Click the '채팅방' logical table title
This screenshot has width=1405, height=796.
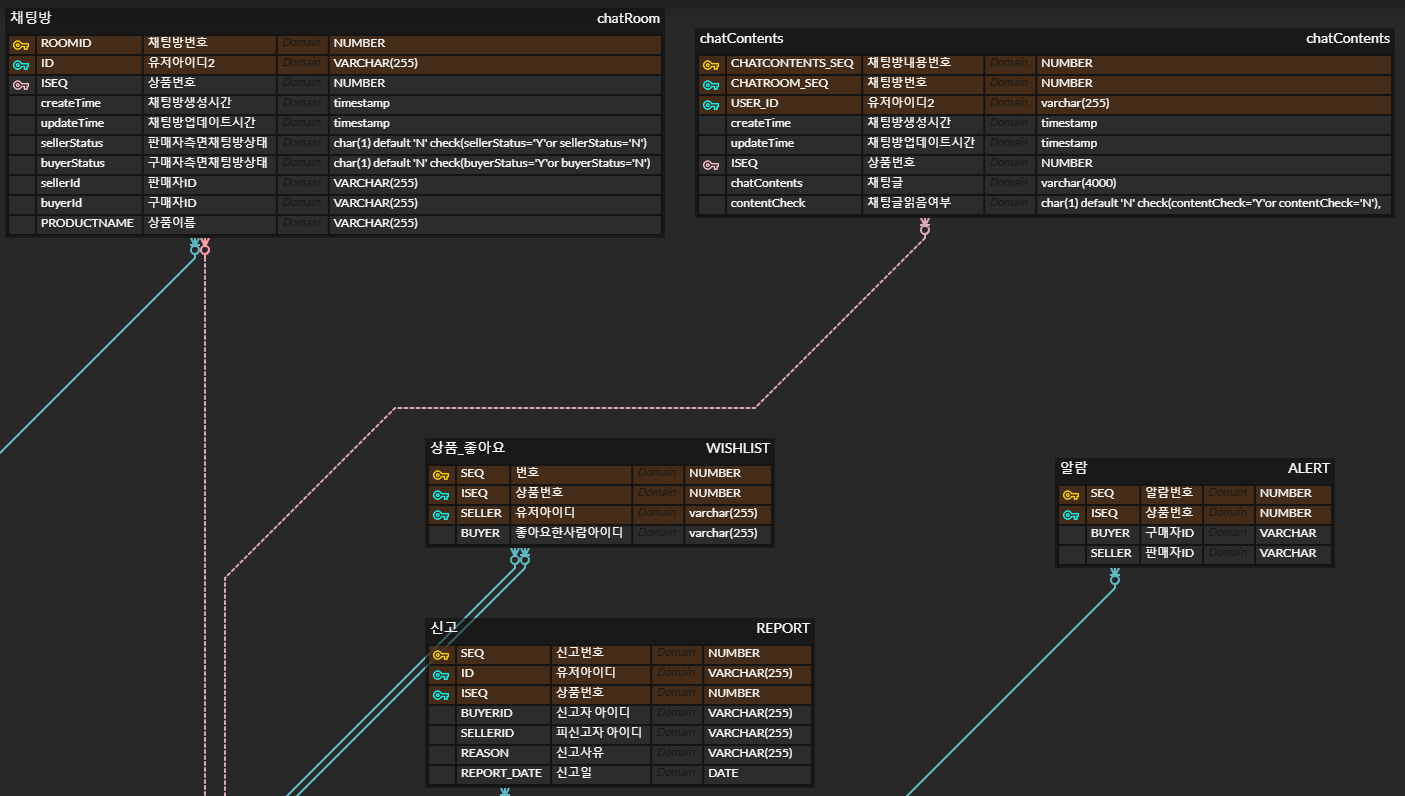(30, 18)
